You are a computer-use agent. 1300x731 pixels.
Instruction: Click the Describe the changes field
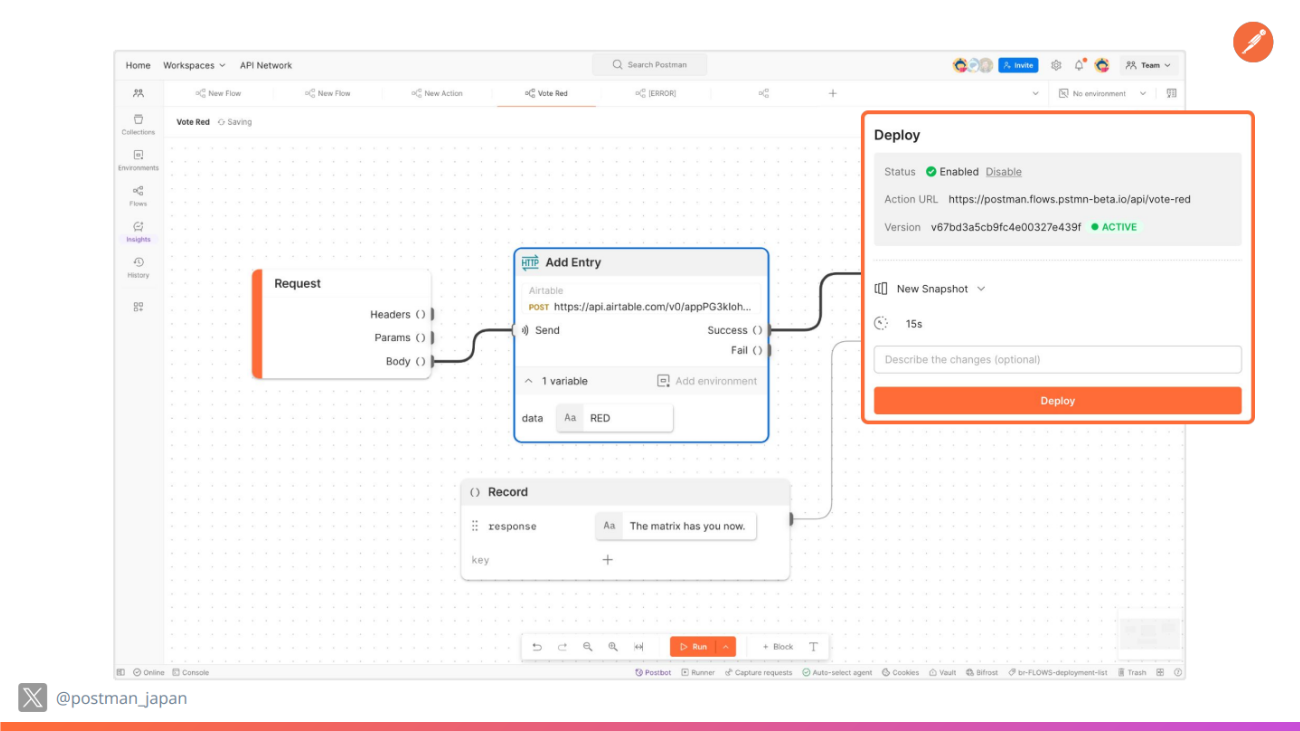coord(1057,360)
